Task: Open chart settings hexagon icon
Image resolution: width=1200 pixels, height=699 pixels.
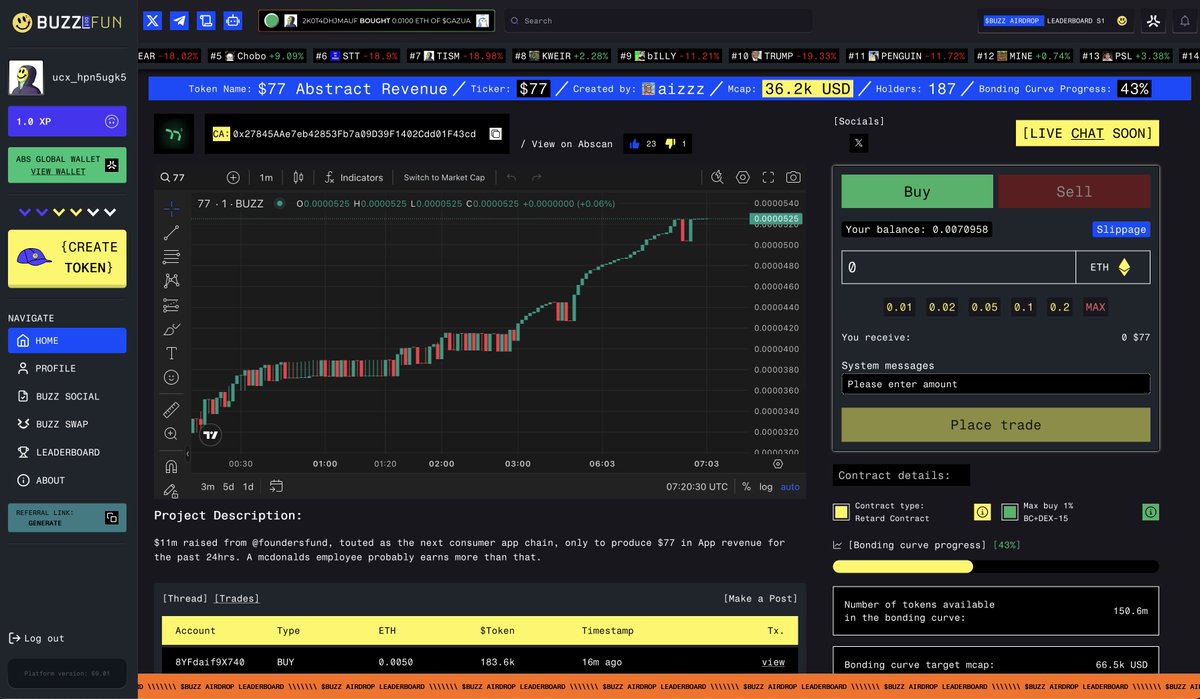Action: pos(743,177)
